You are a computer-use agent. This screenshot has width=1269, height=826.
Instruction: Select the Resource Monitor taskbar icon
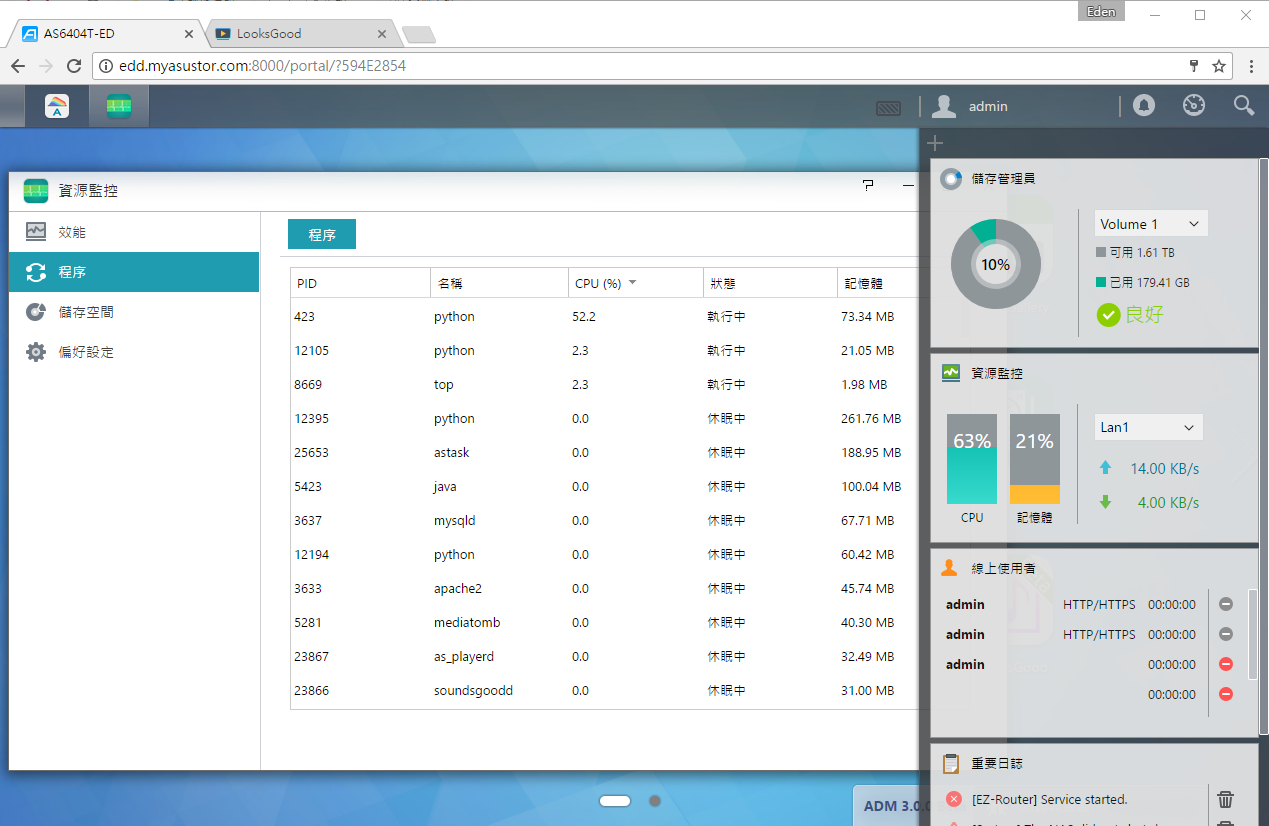[119, 106]
